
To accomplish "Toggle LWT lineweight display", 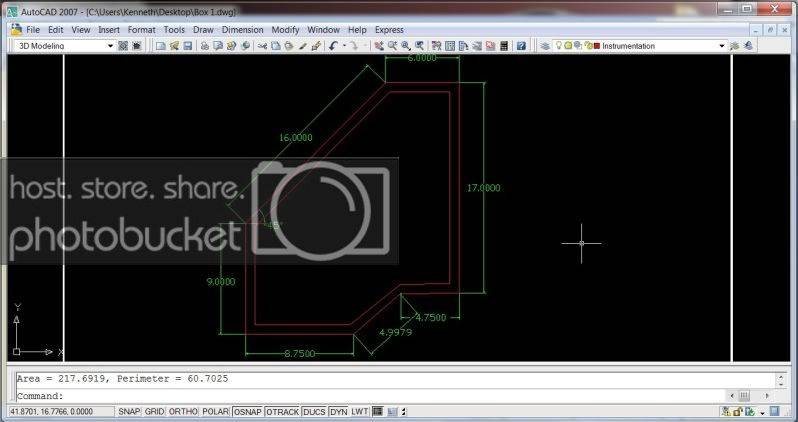I will (x=359, y=412).
